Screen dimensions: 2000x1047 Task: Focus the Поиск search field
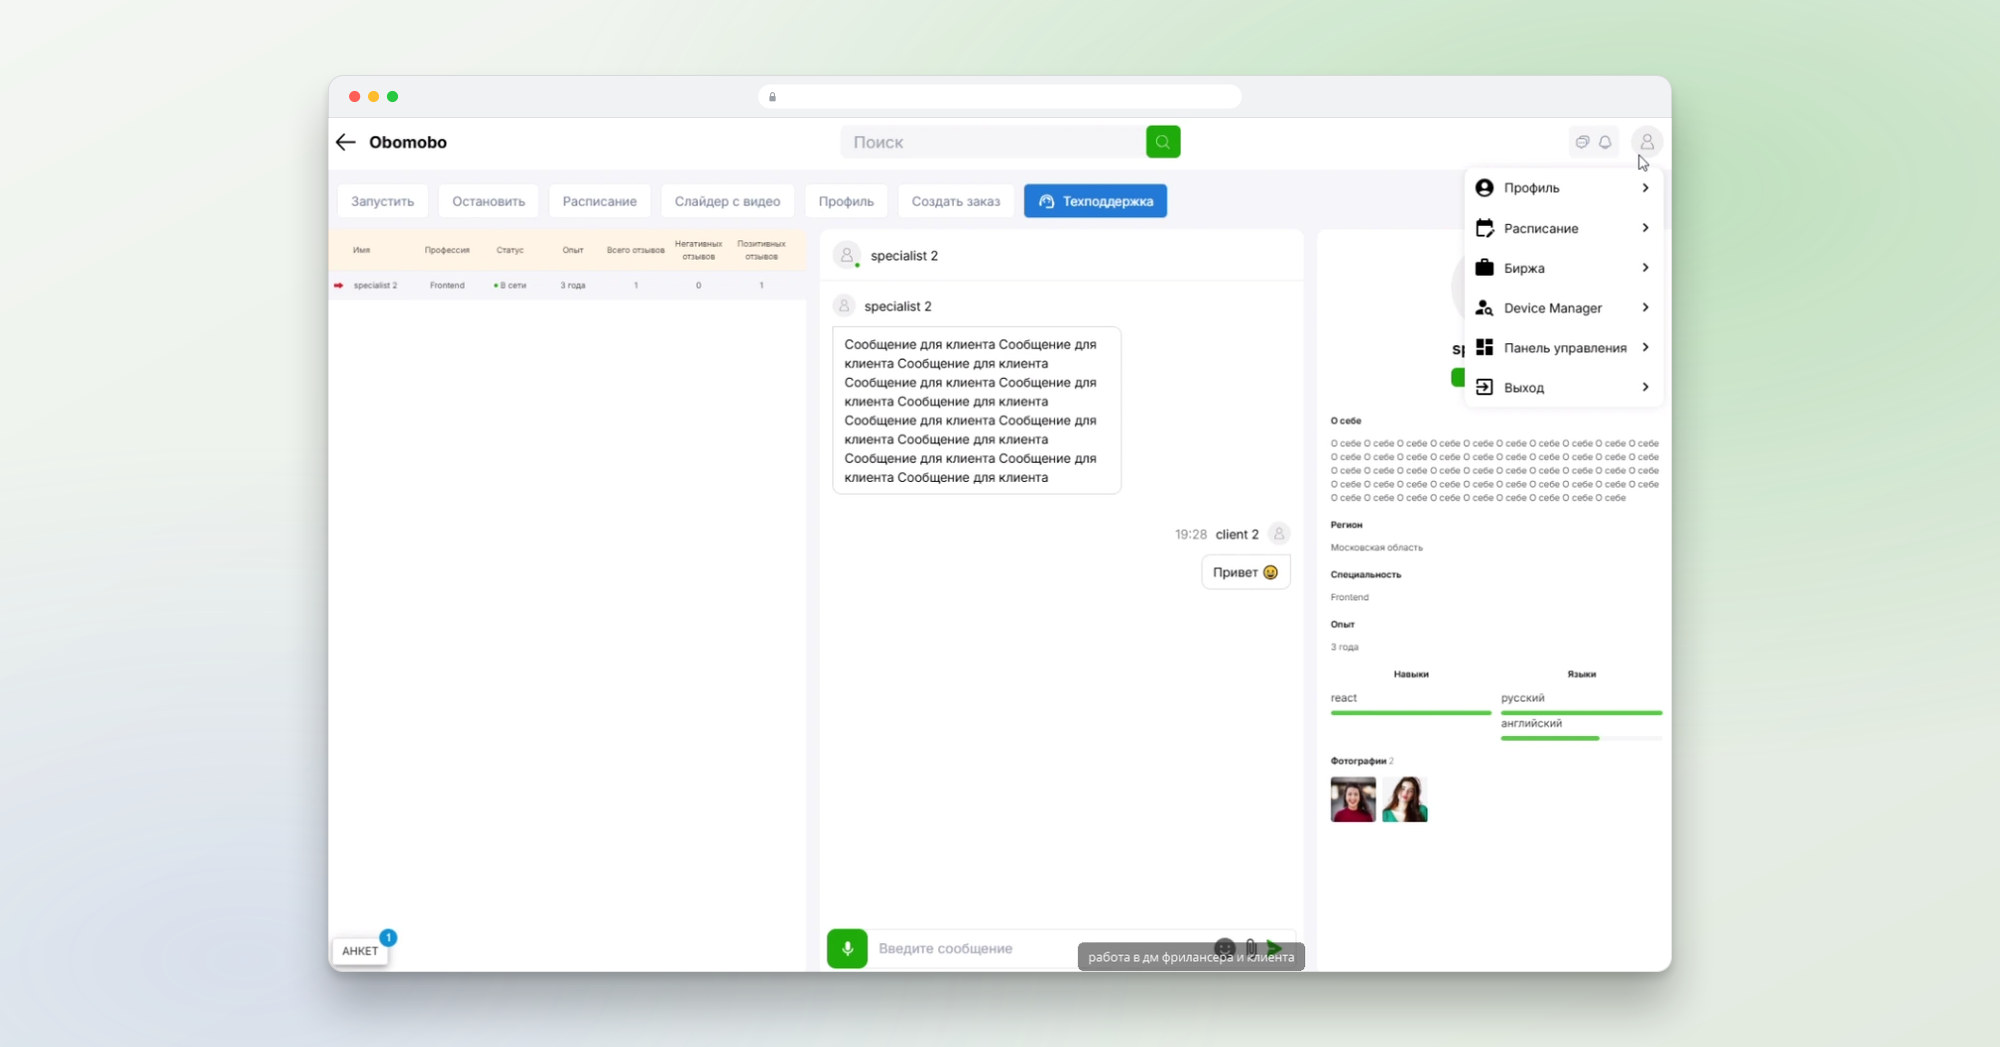993,142
